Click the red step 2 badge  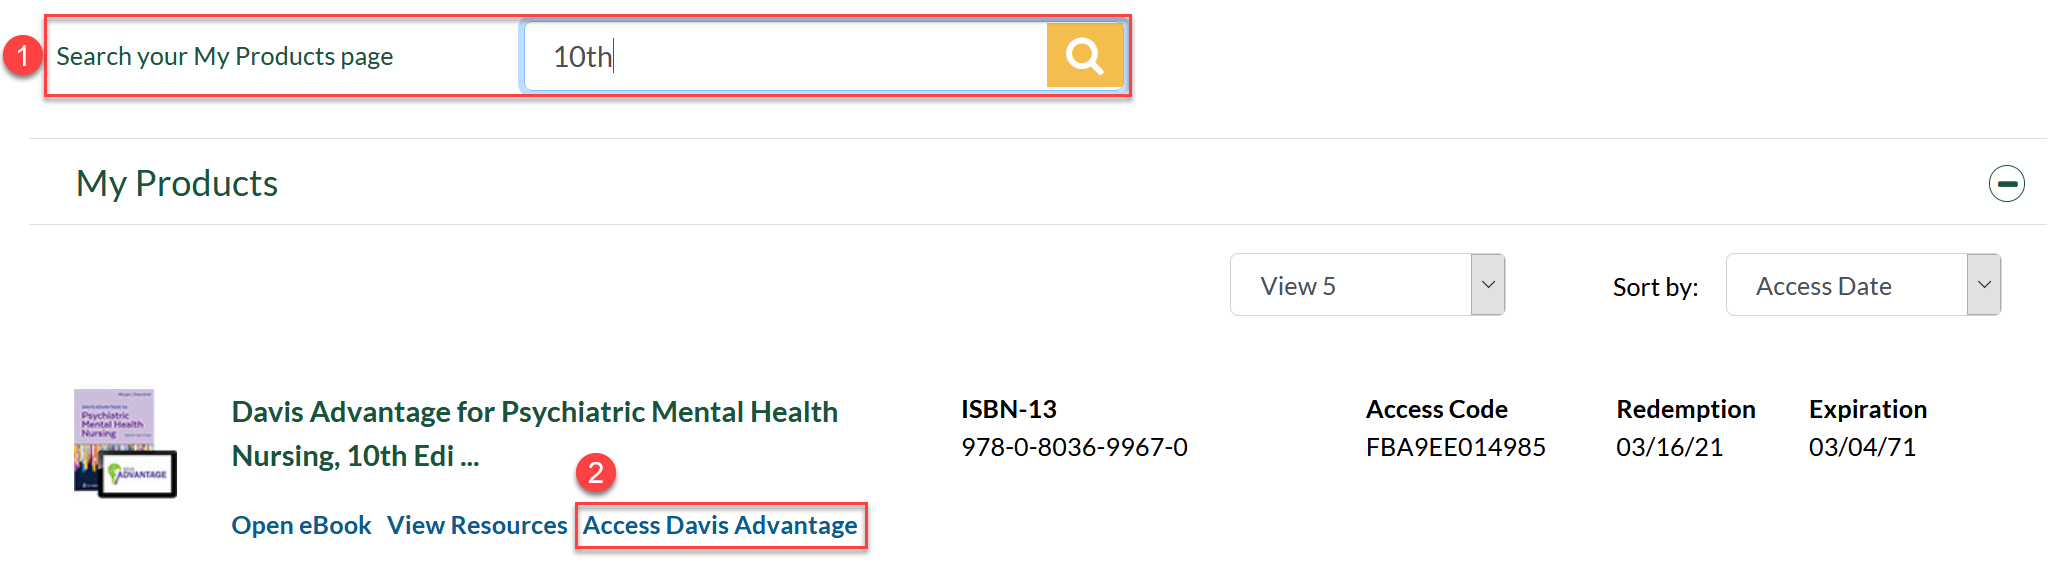pyautogui.click(x=595, y=472)
